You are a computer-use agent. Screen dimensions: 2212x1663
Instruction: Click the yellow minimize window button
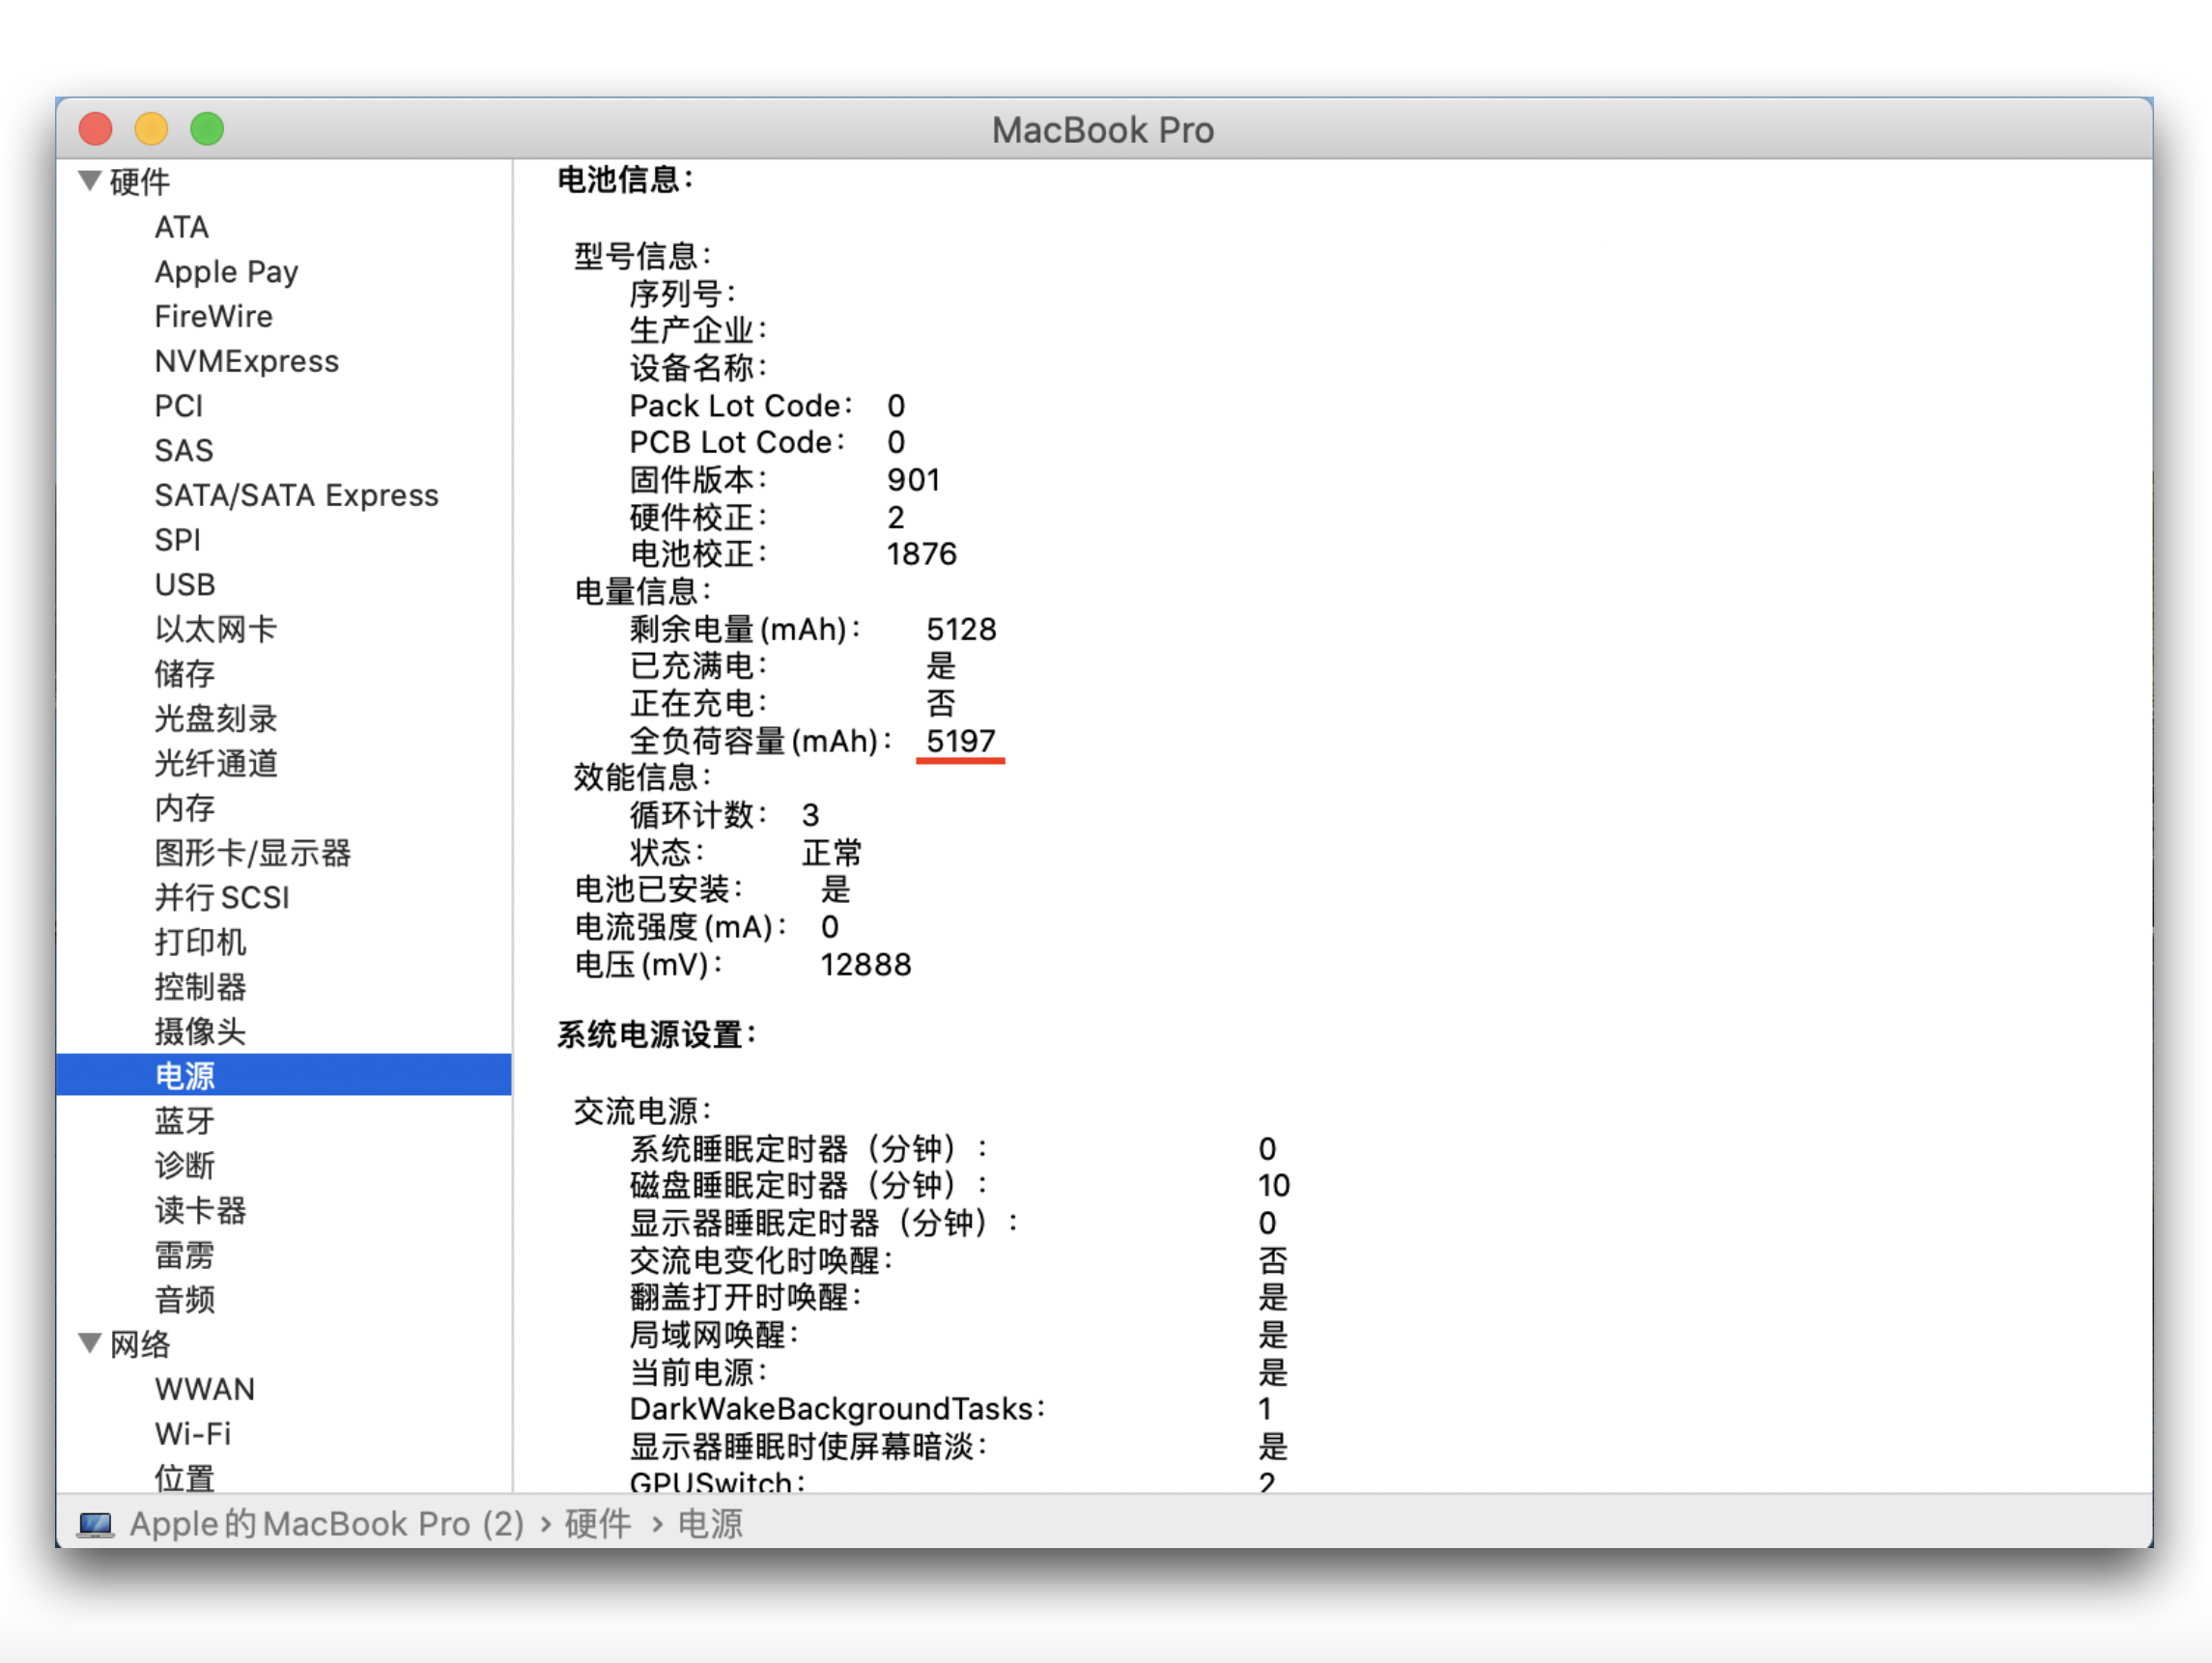tap(151, 129)
